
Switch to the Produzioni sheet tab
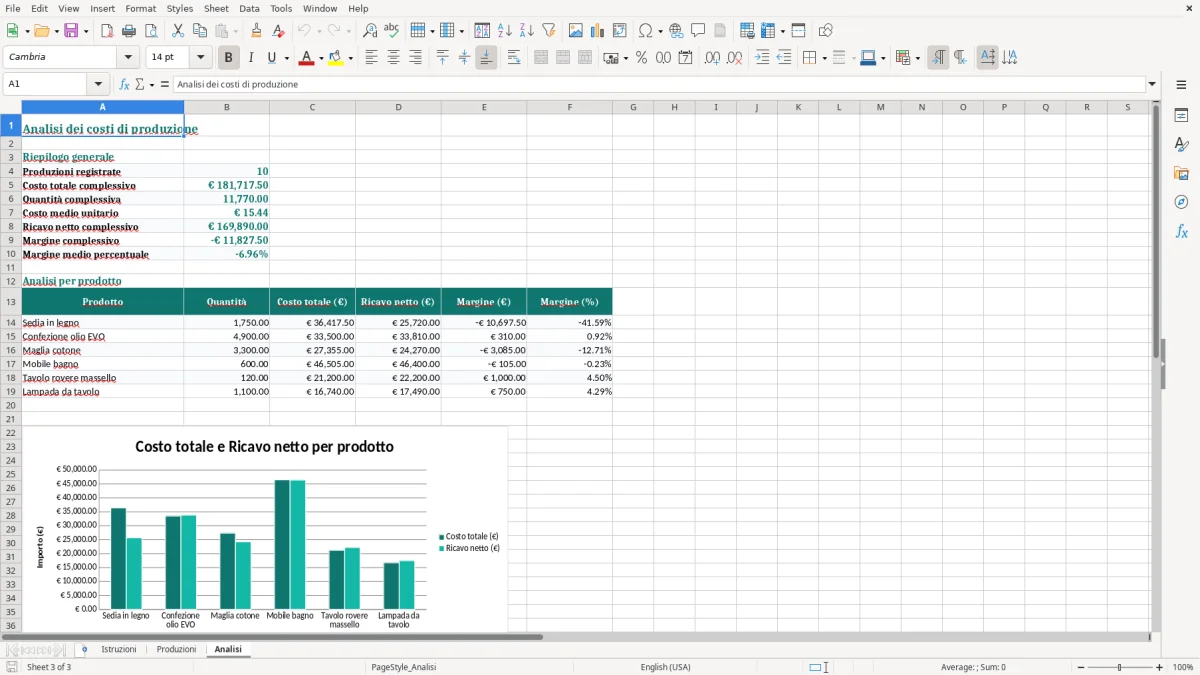point(176,649)
